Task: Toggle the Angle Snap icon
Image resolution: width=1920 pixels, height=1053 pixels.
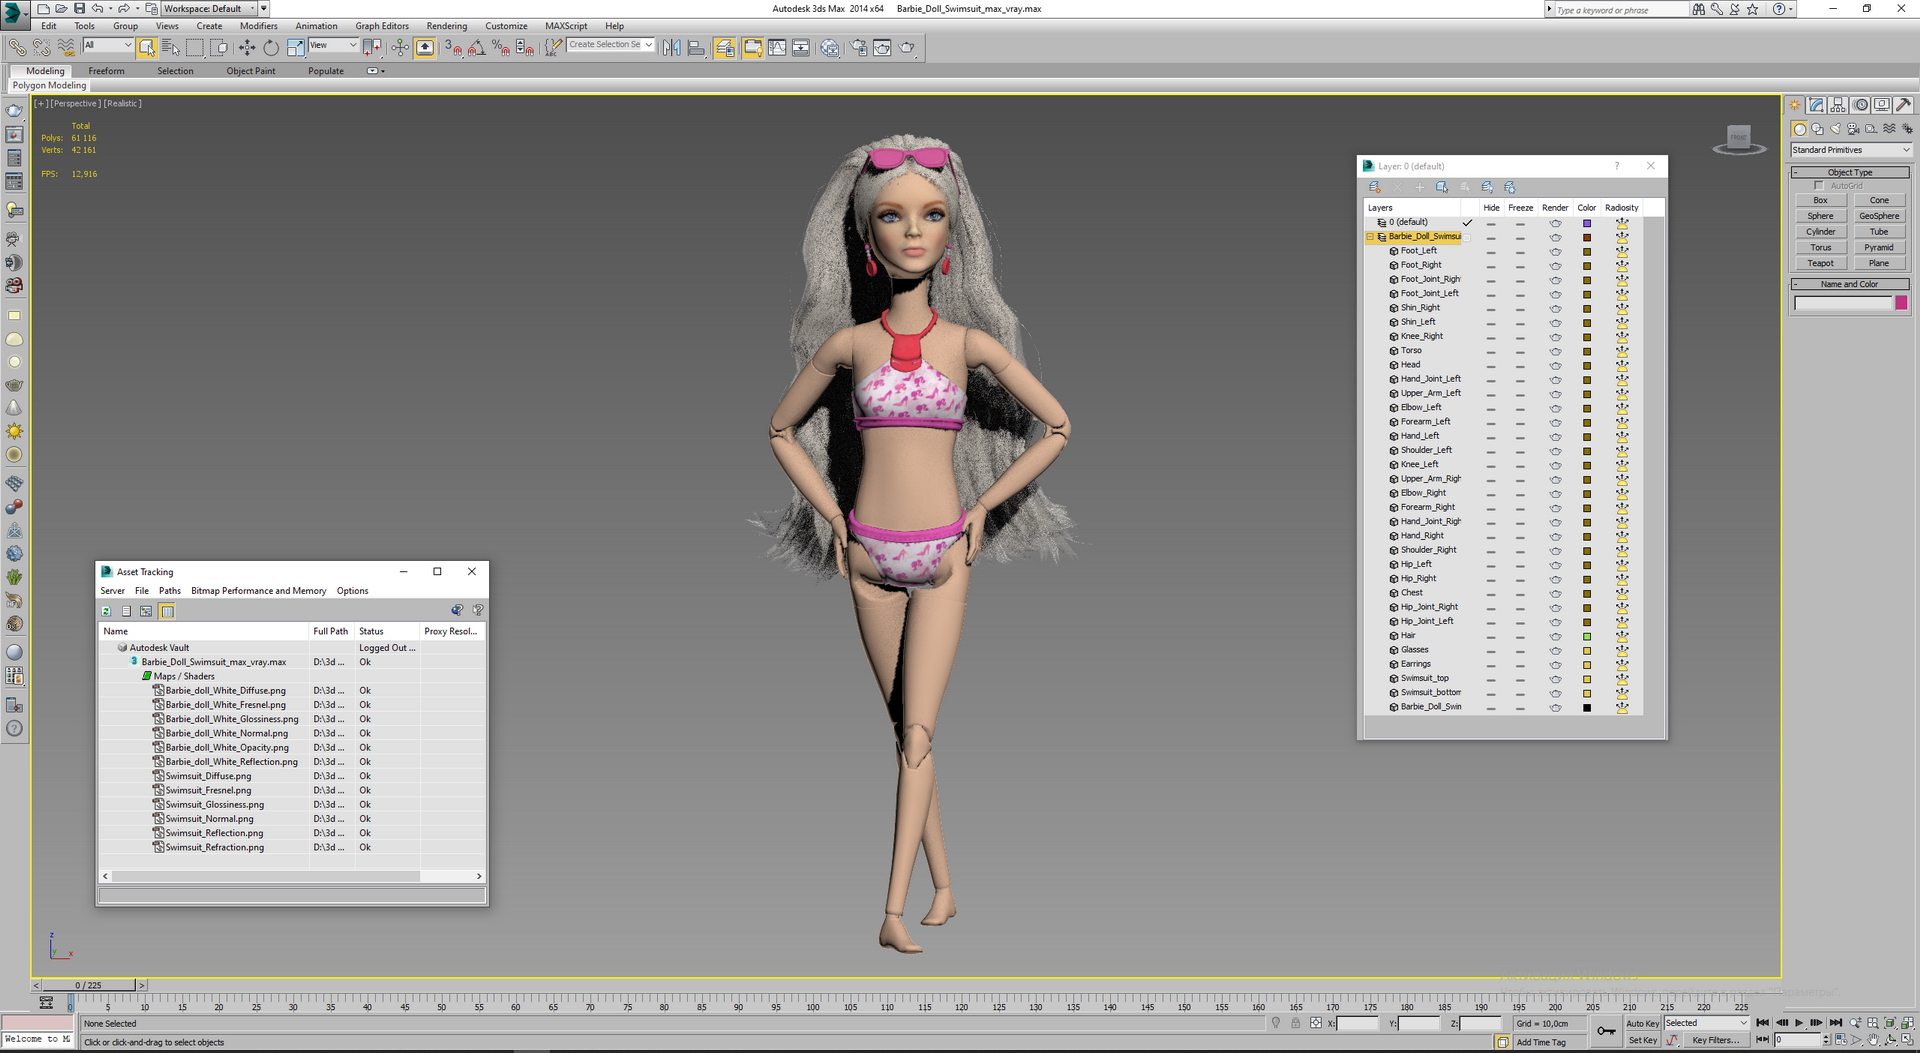Action: click(x=477, y=47)
